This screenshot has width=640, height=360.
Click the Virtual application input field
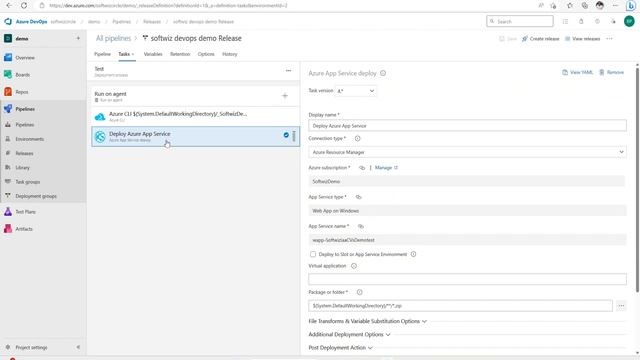[467, 279]
